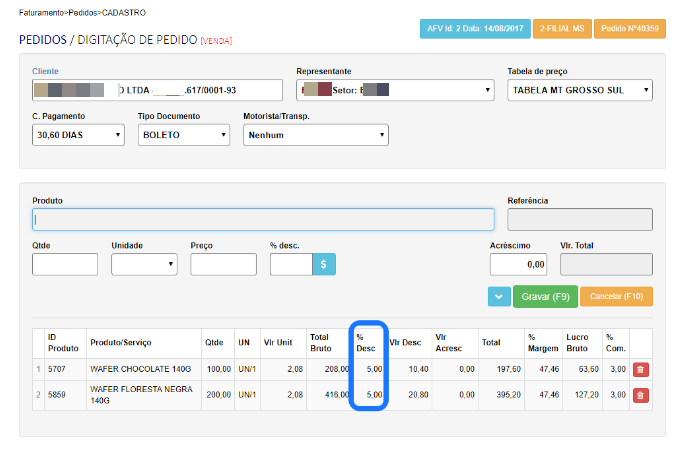Click the Preço input field
The width and height of the screenshot is (680, 449).
coord(224,264)
